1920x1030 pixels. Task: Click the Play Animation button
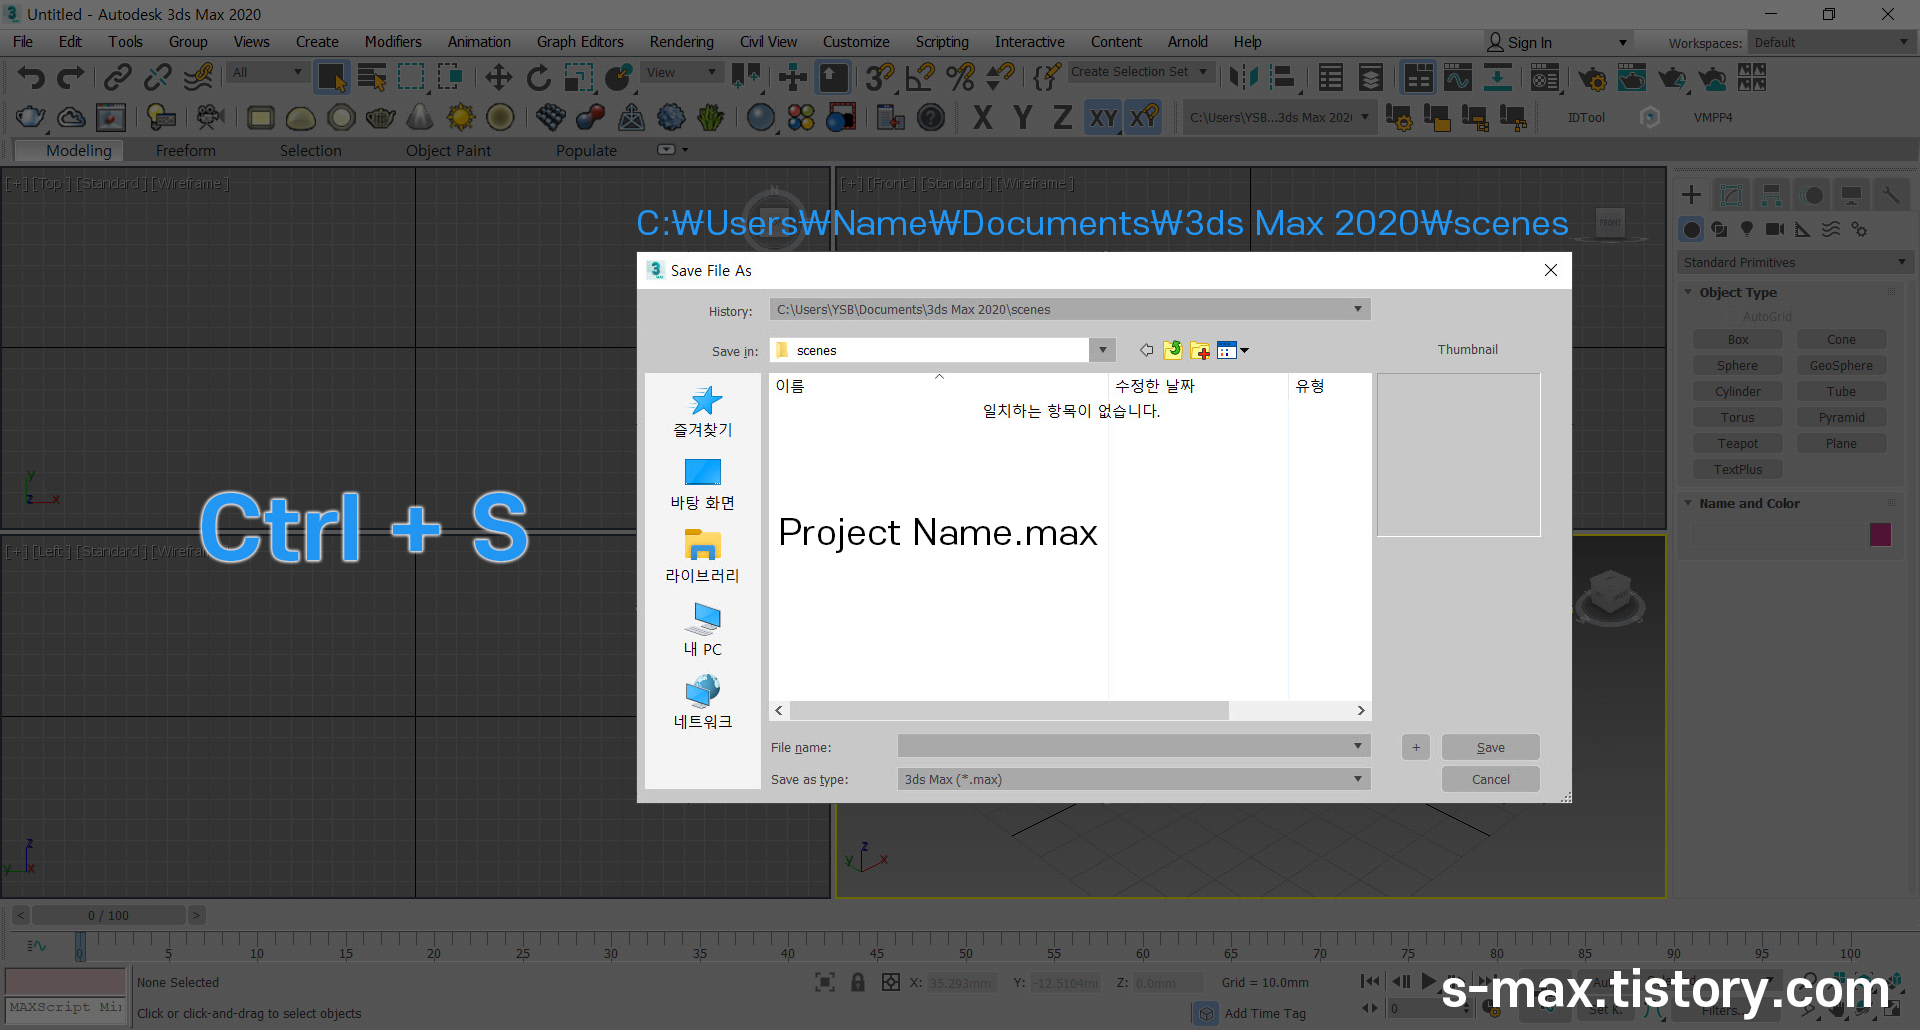(x=1428, y=981)
